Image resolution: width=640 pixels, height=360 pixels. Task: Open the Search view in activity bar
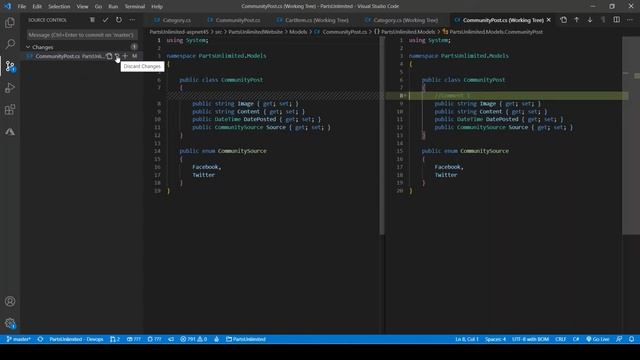click(x=10, y=44)
